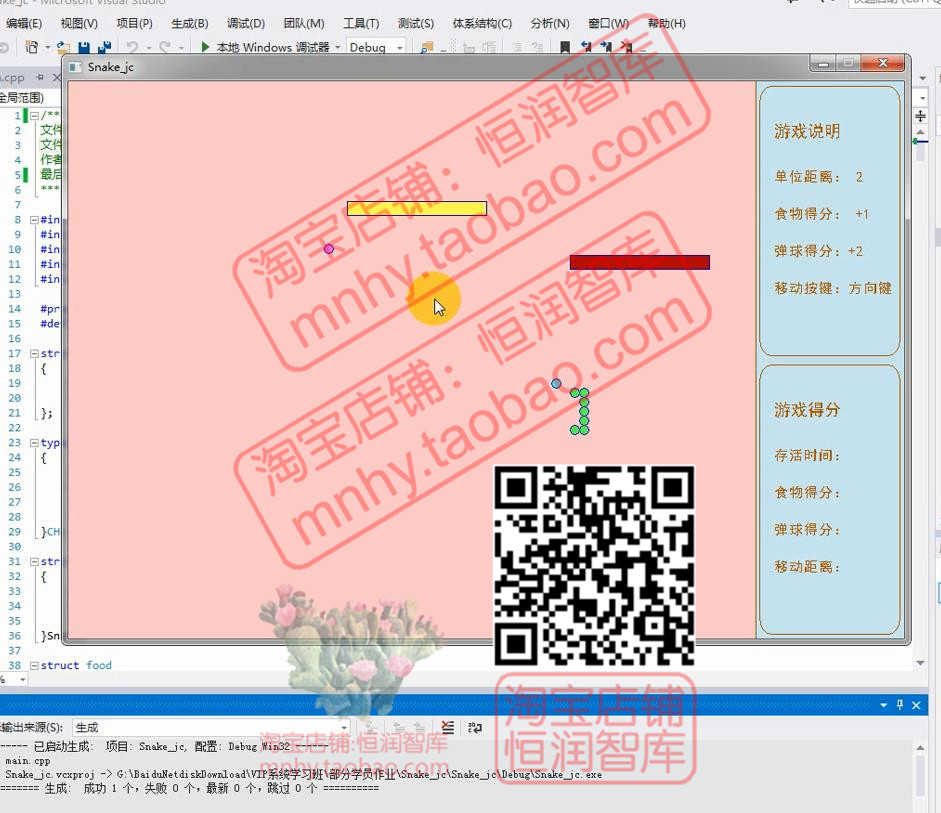Viewport: 941px width, 813px height.
Task: Click the Find in Files toolbar icon
Action: click(427, 47)
